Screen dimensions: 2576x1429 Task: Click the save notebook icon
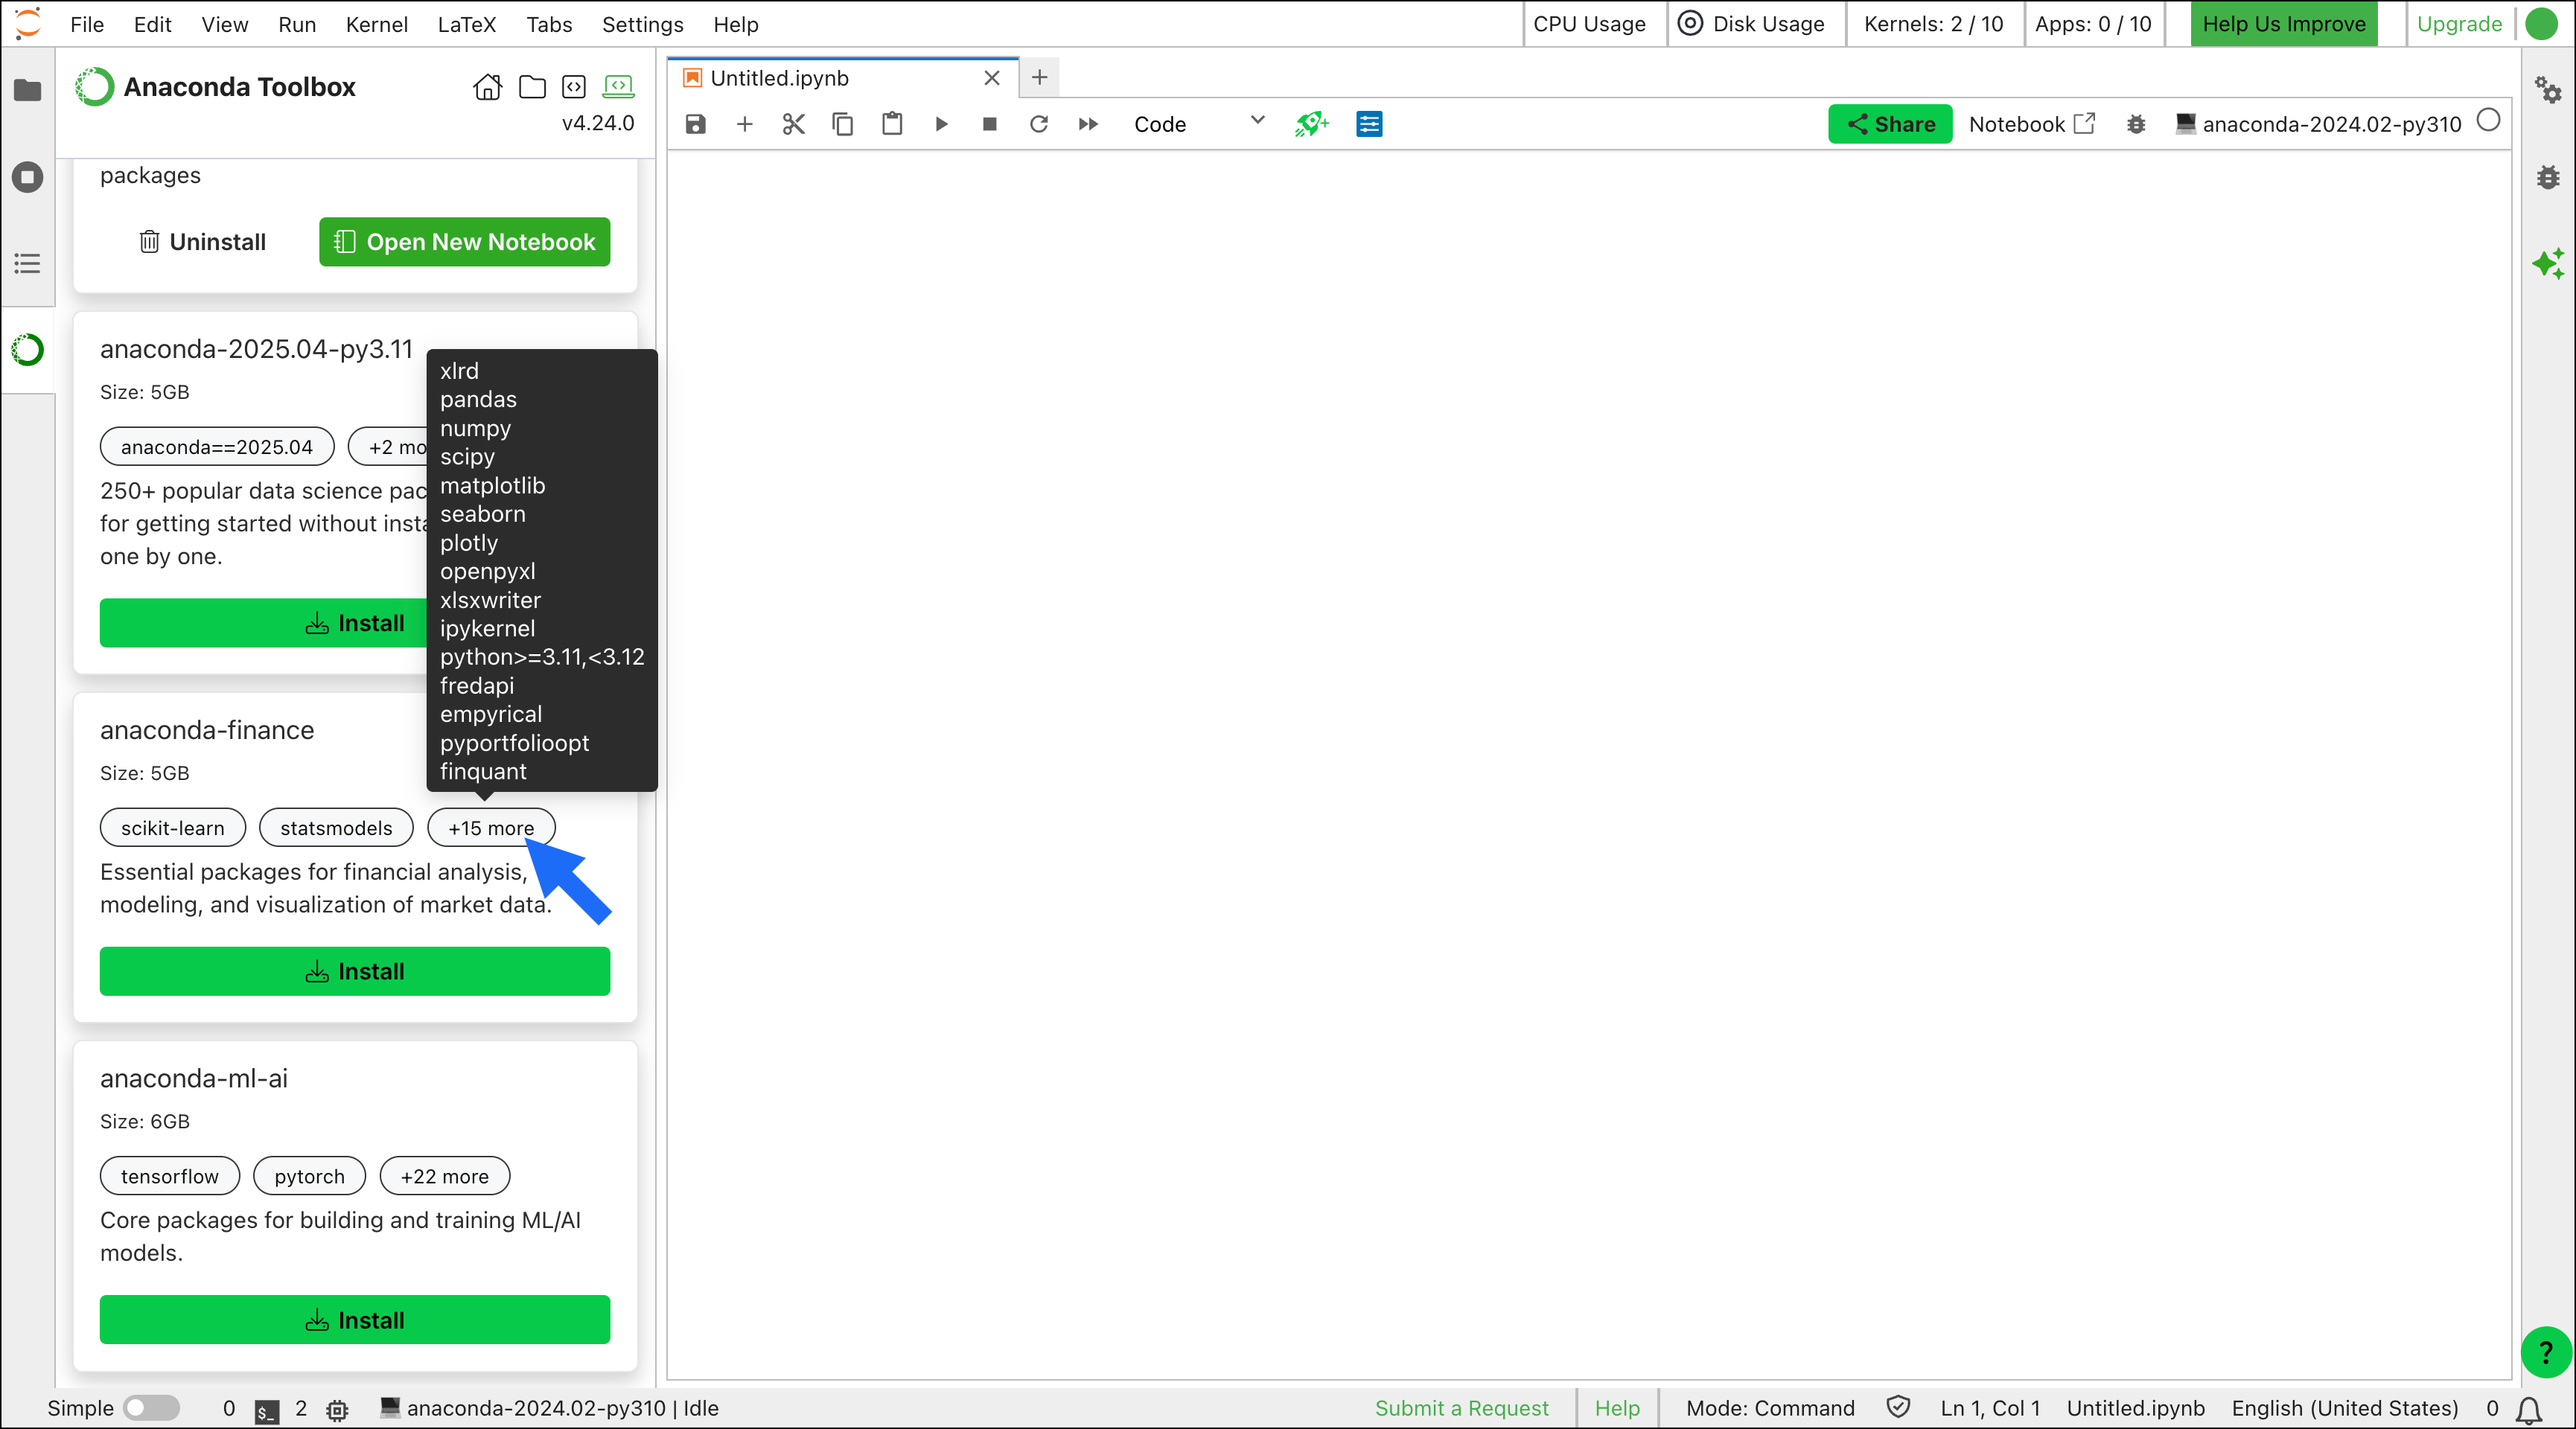695,124
